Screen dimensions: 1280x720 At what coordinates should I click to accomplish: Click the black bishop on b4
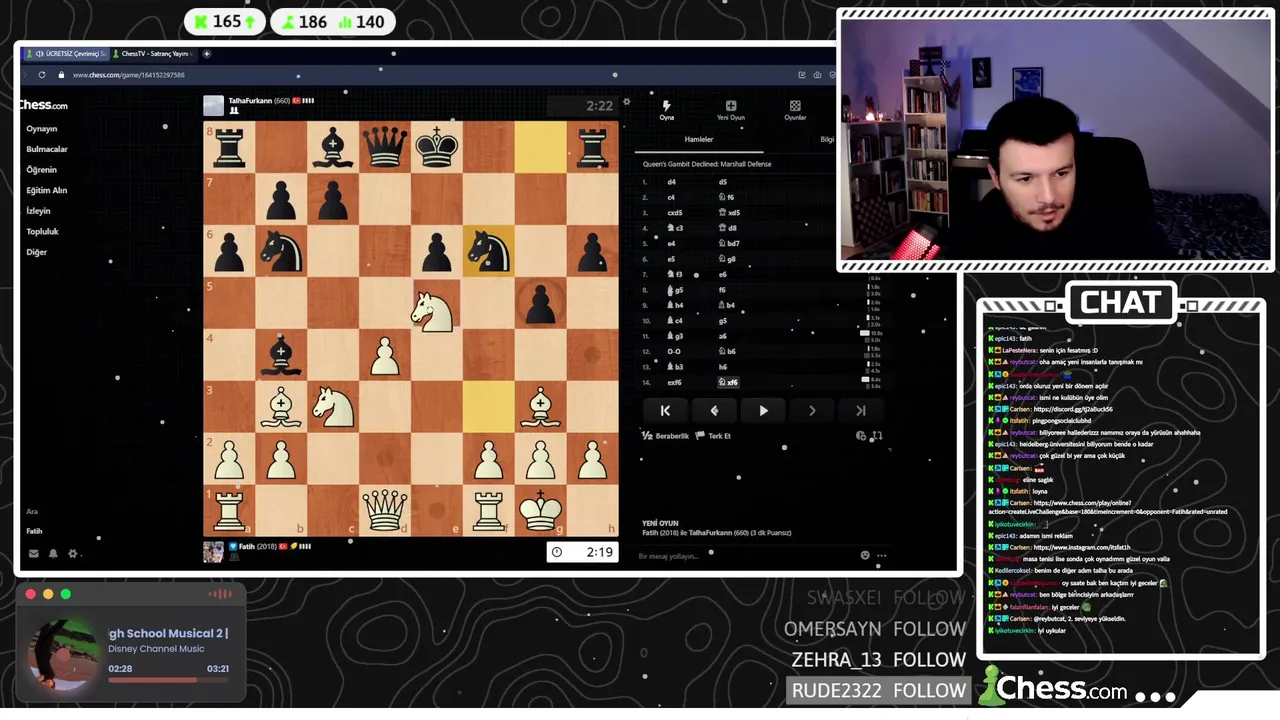tap(280, 355)
